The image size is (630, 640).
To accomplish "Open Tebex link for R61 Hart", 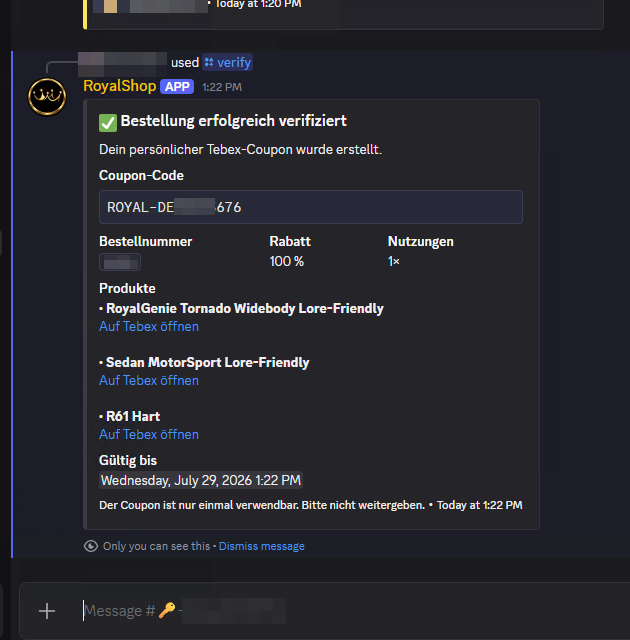I will pos(149,434).
